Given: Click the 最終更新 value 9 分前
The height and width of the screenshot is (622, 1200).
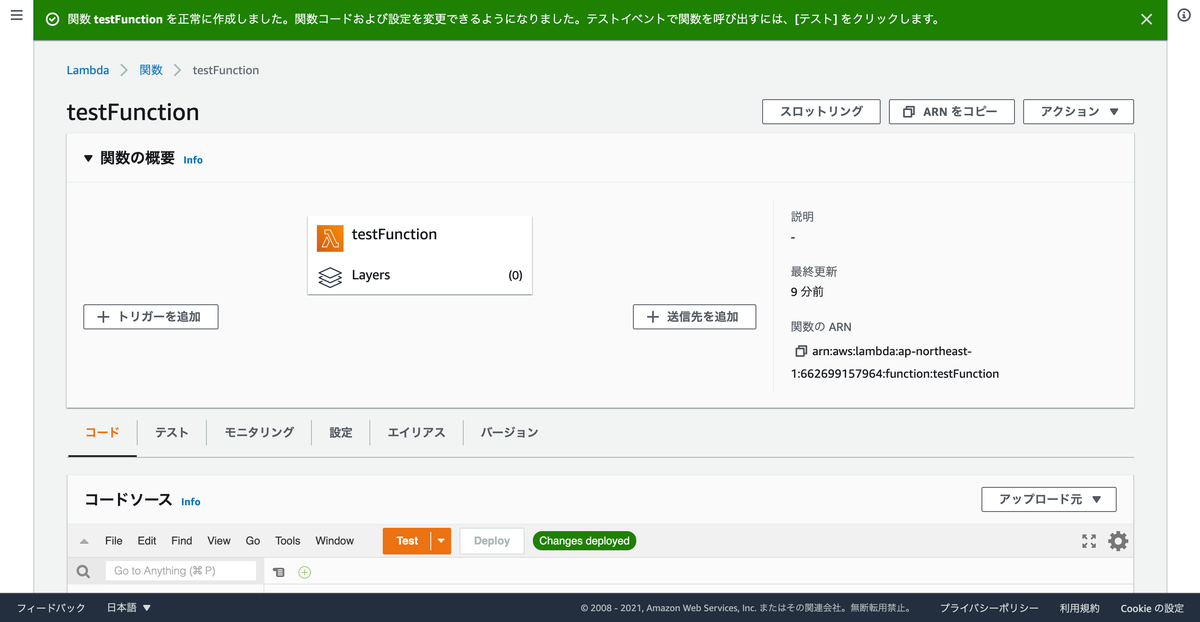Looking at the screenshot, I should pyautogui.click(x=807, y=292).
